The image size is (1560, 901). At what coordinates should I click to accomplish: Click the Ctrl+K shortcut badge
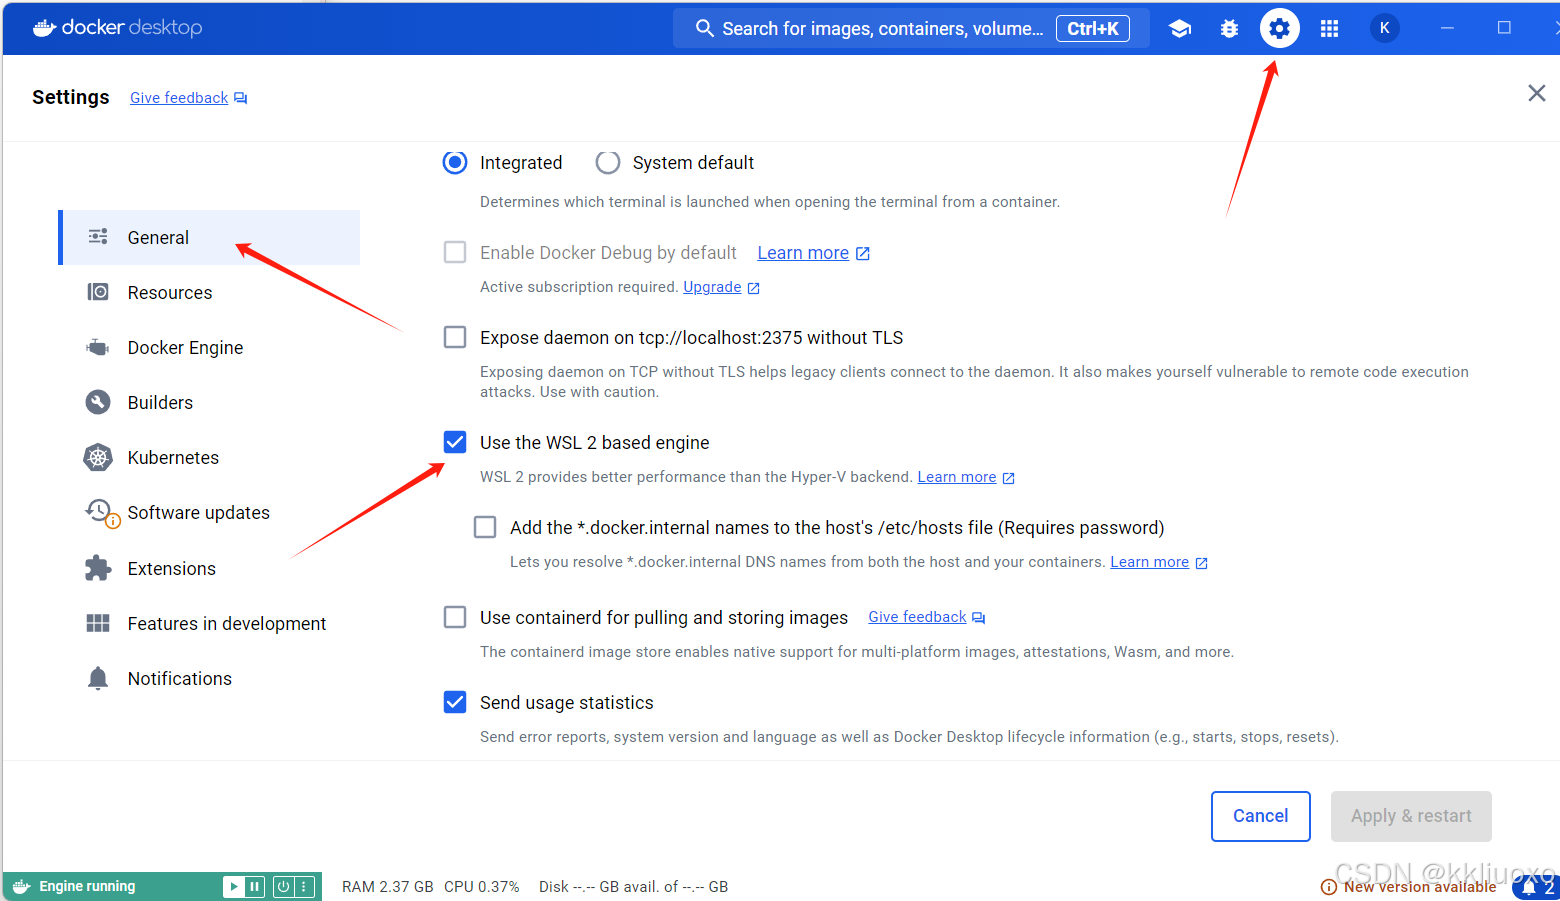point(1093,28)
